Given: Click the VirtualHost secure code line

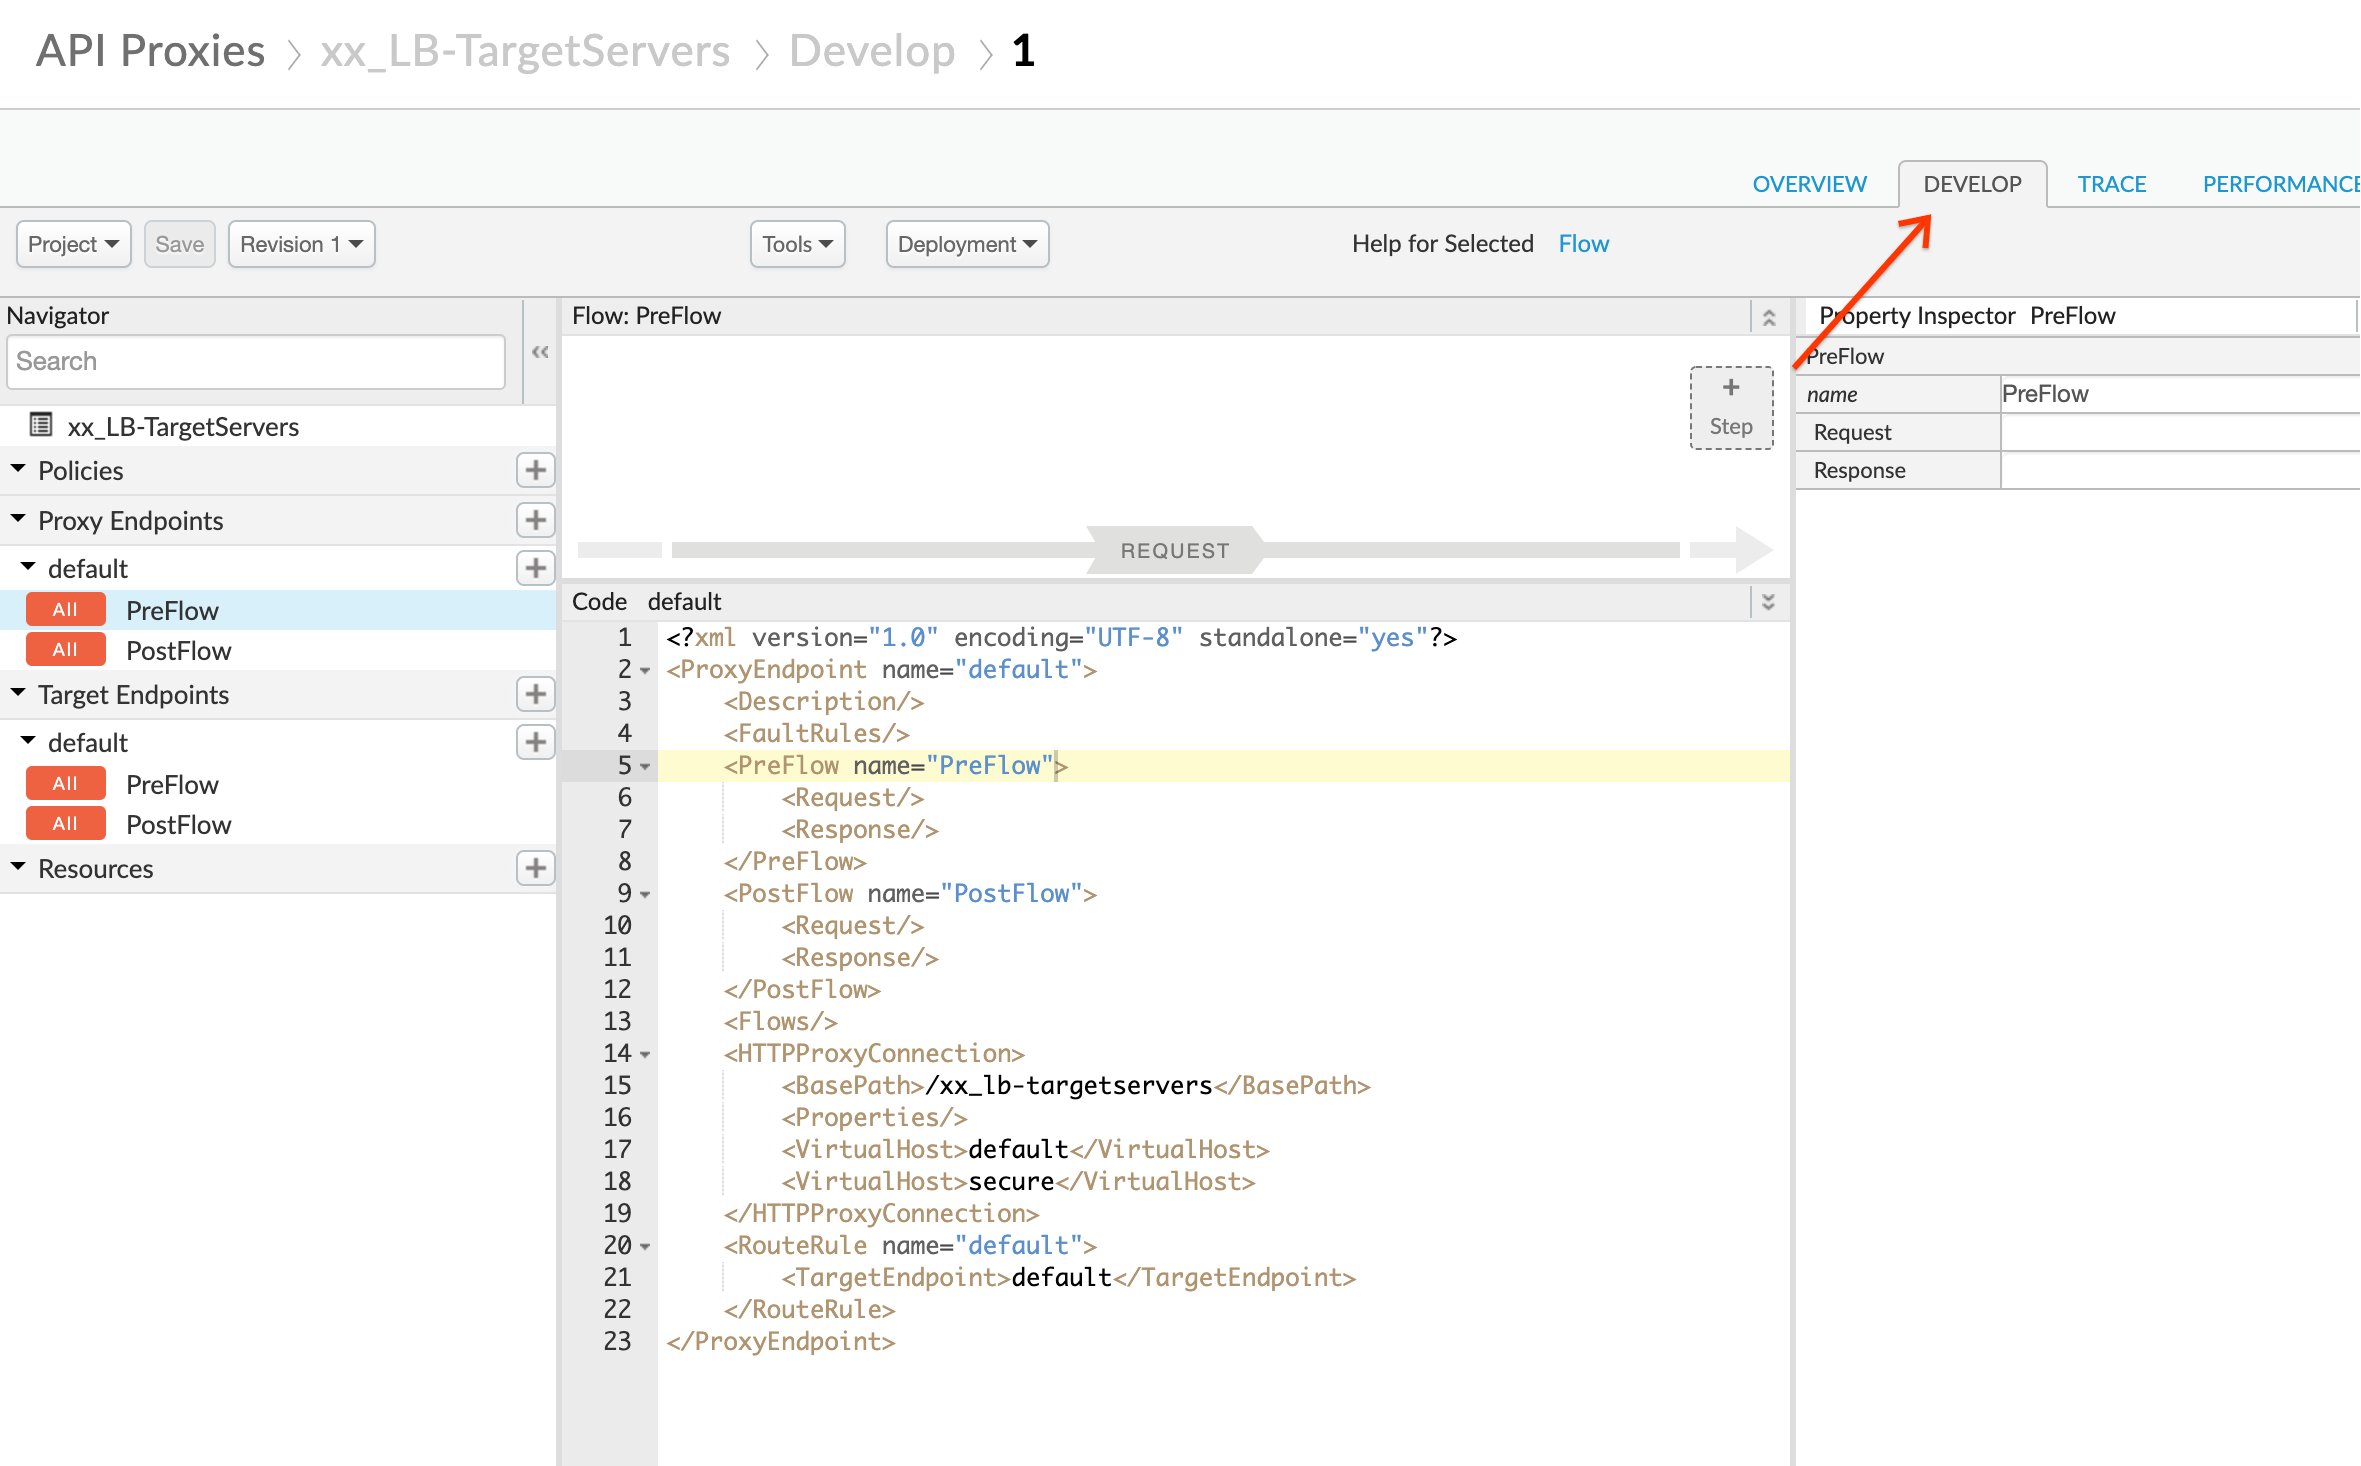Looking at the screenshot, I should (1018, 1181).
